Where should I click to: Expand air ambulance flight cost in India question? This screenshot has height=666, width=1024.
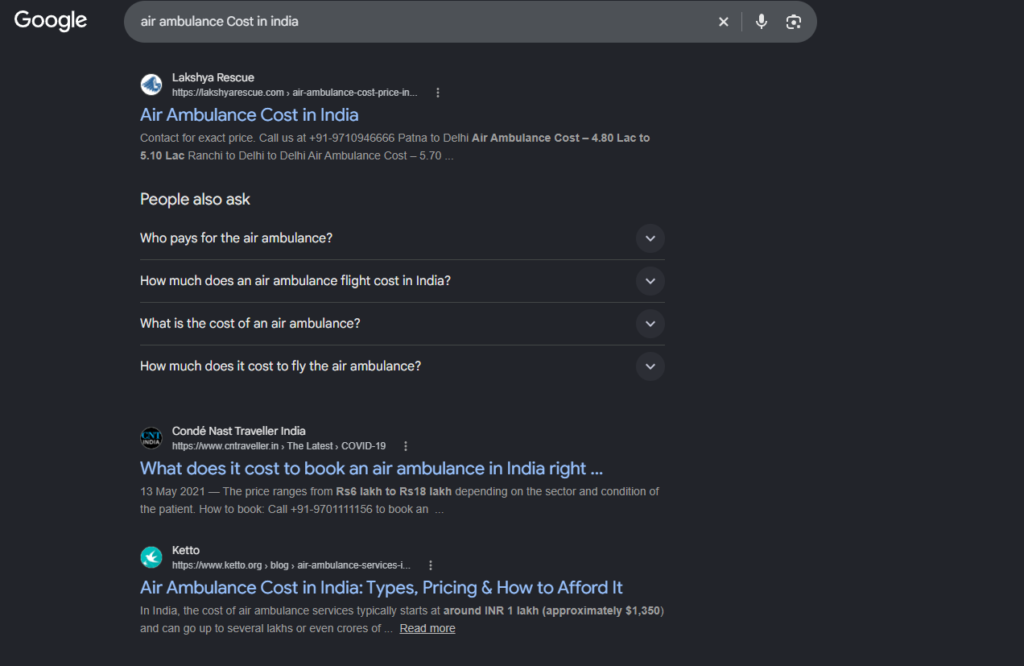(402, 281)
